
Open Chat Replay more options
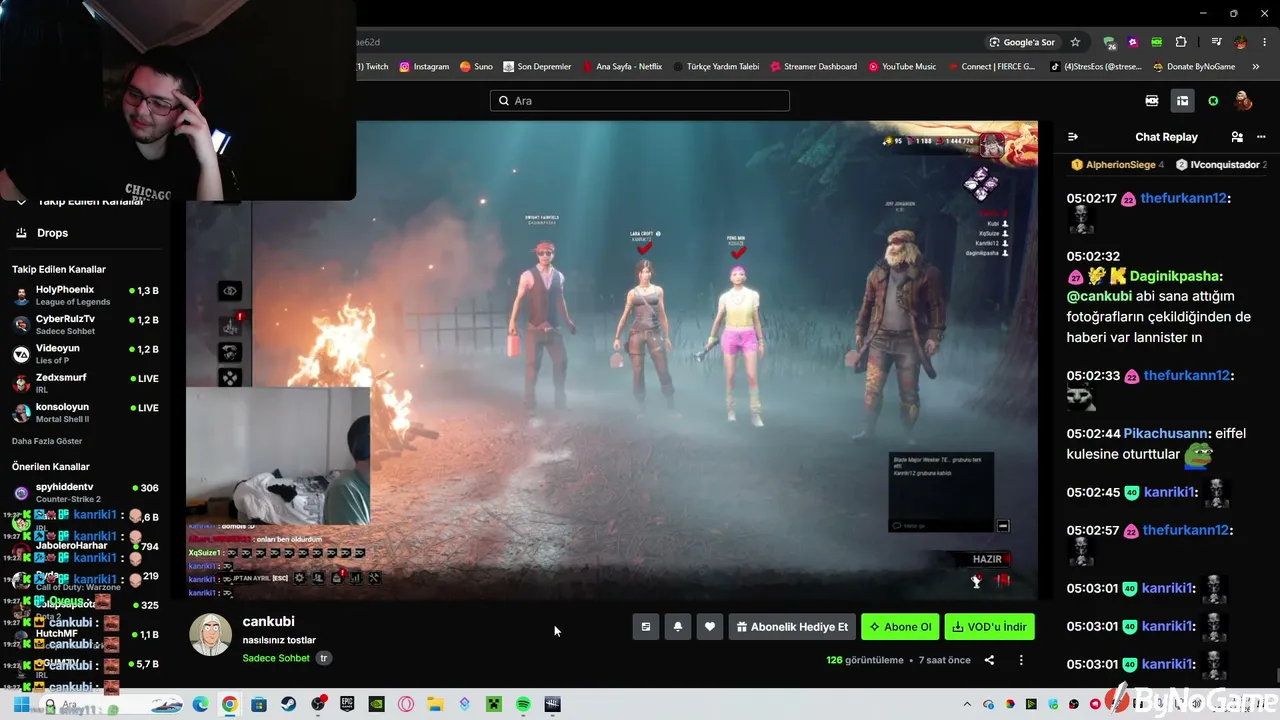click(1263, 137)
